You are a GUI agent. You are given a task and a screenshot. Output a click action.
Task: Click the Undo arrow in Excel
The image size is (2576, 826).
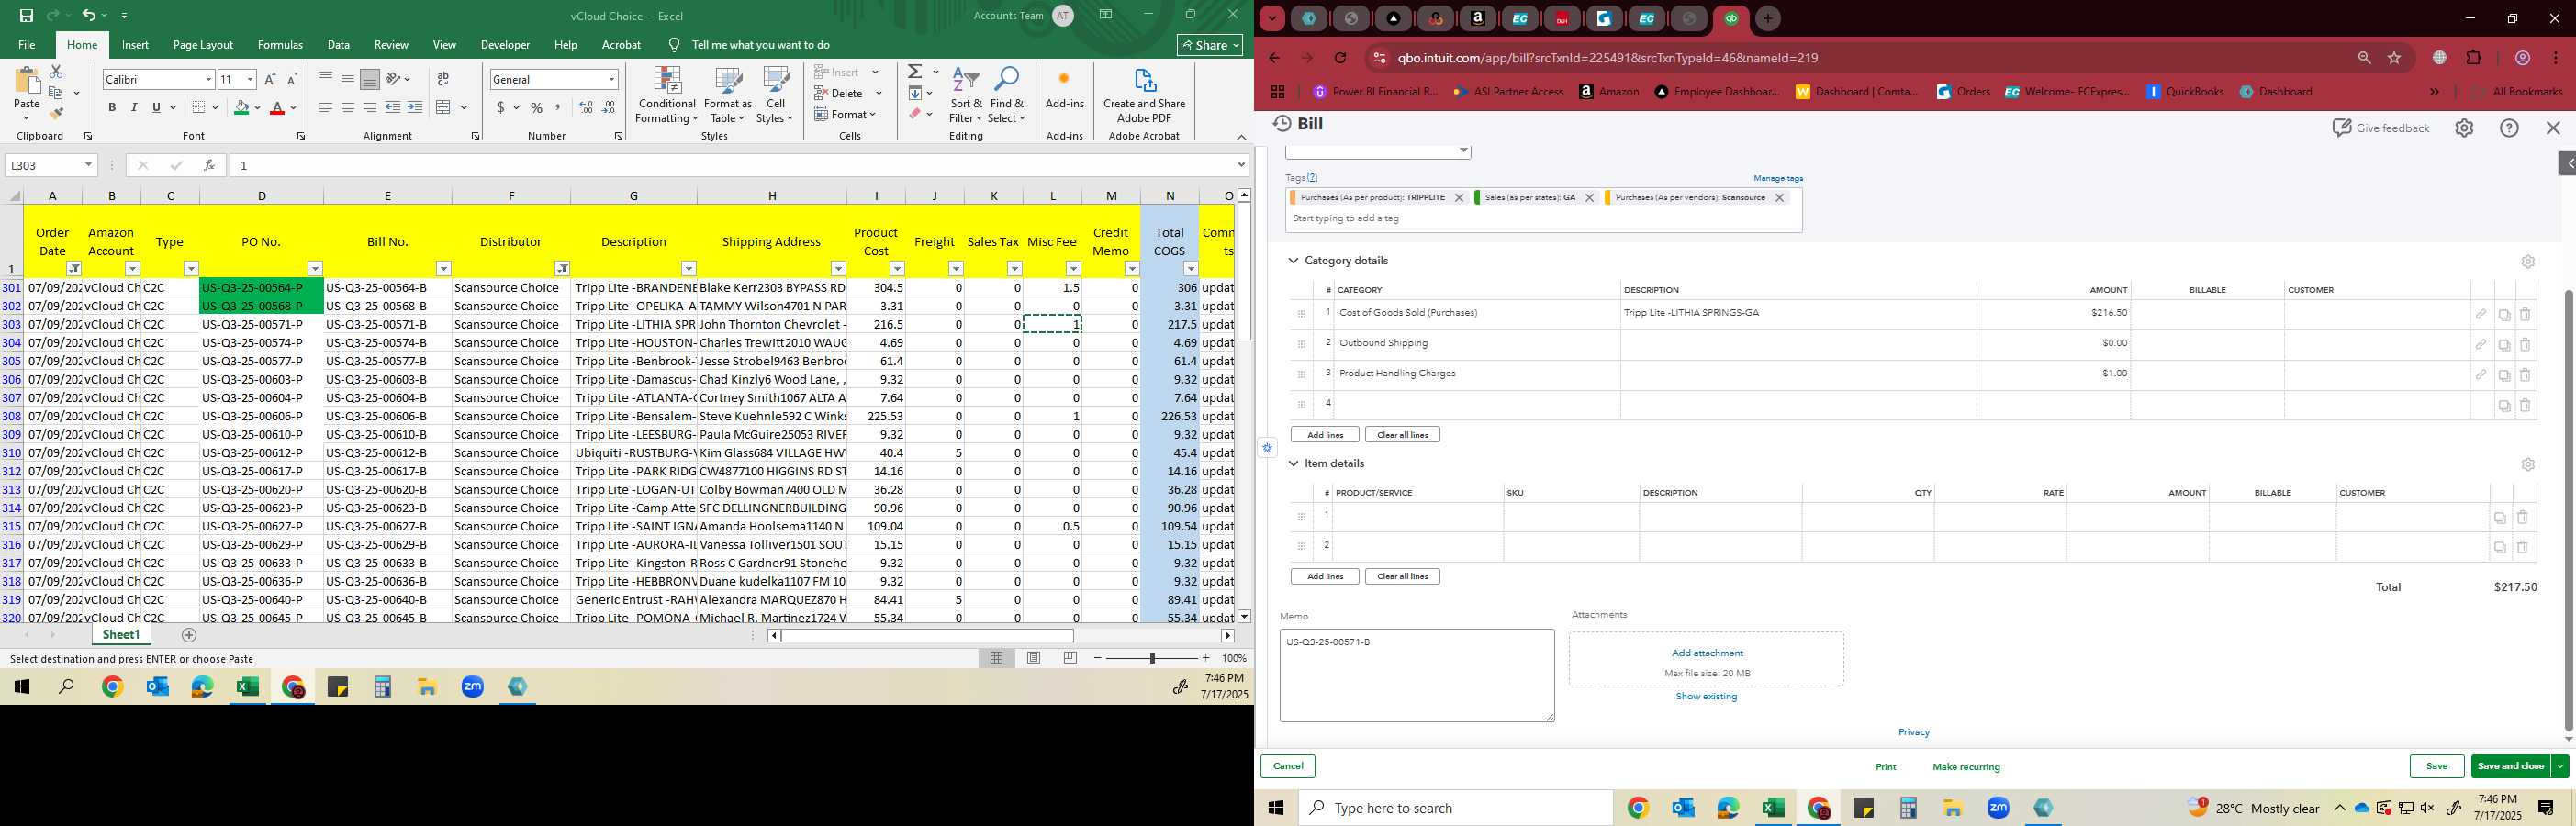point(88,16)
